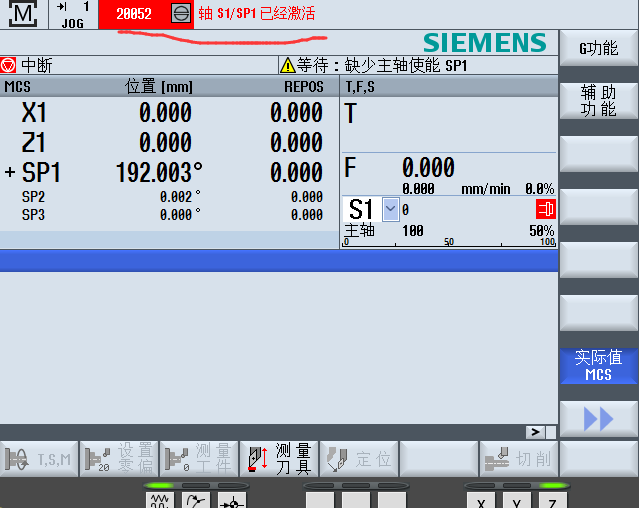Viewport: 639px width, 508px height.
Task: Click the JOG waveform key icon
Action: 160,501
